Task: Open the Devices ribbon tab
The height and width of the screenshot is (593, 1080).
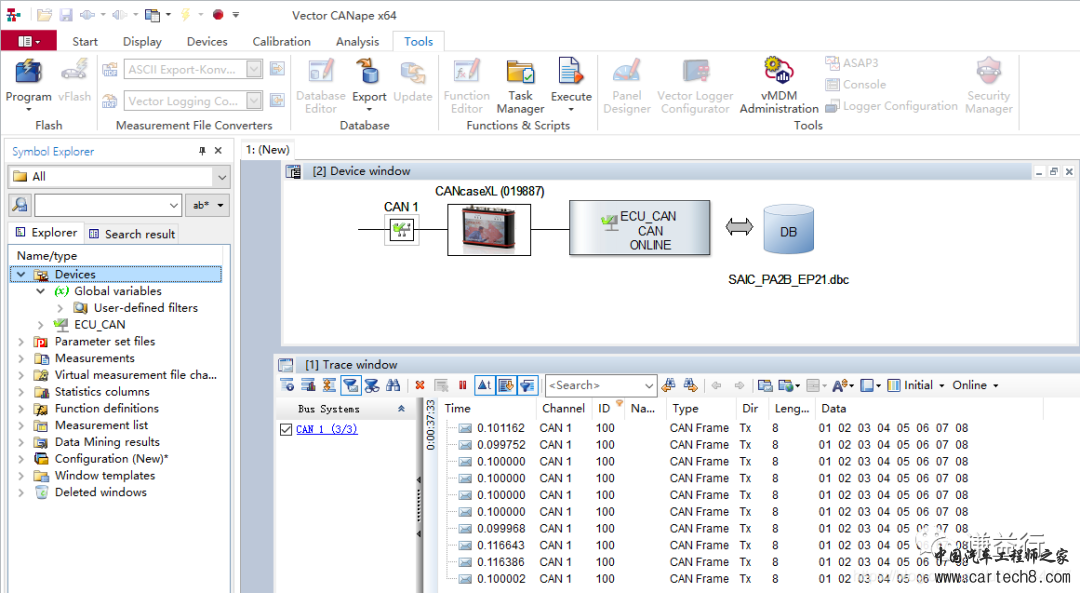Action: pyautogui.click(x=207, y=41)
